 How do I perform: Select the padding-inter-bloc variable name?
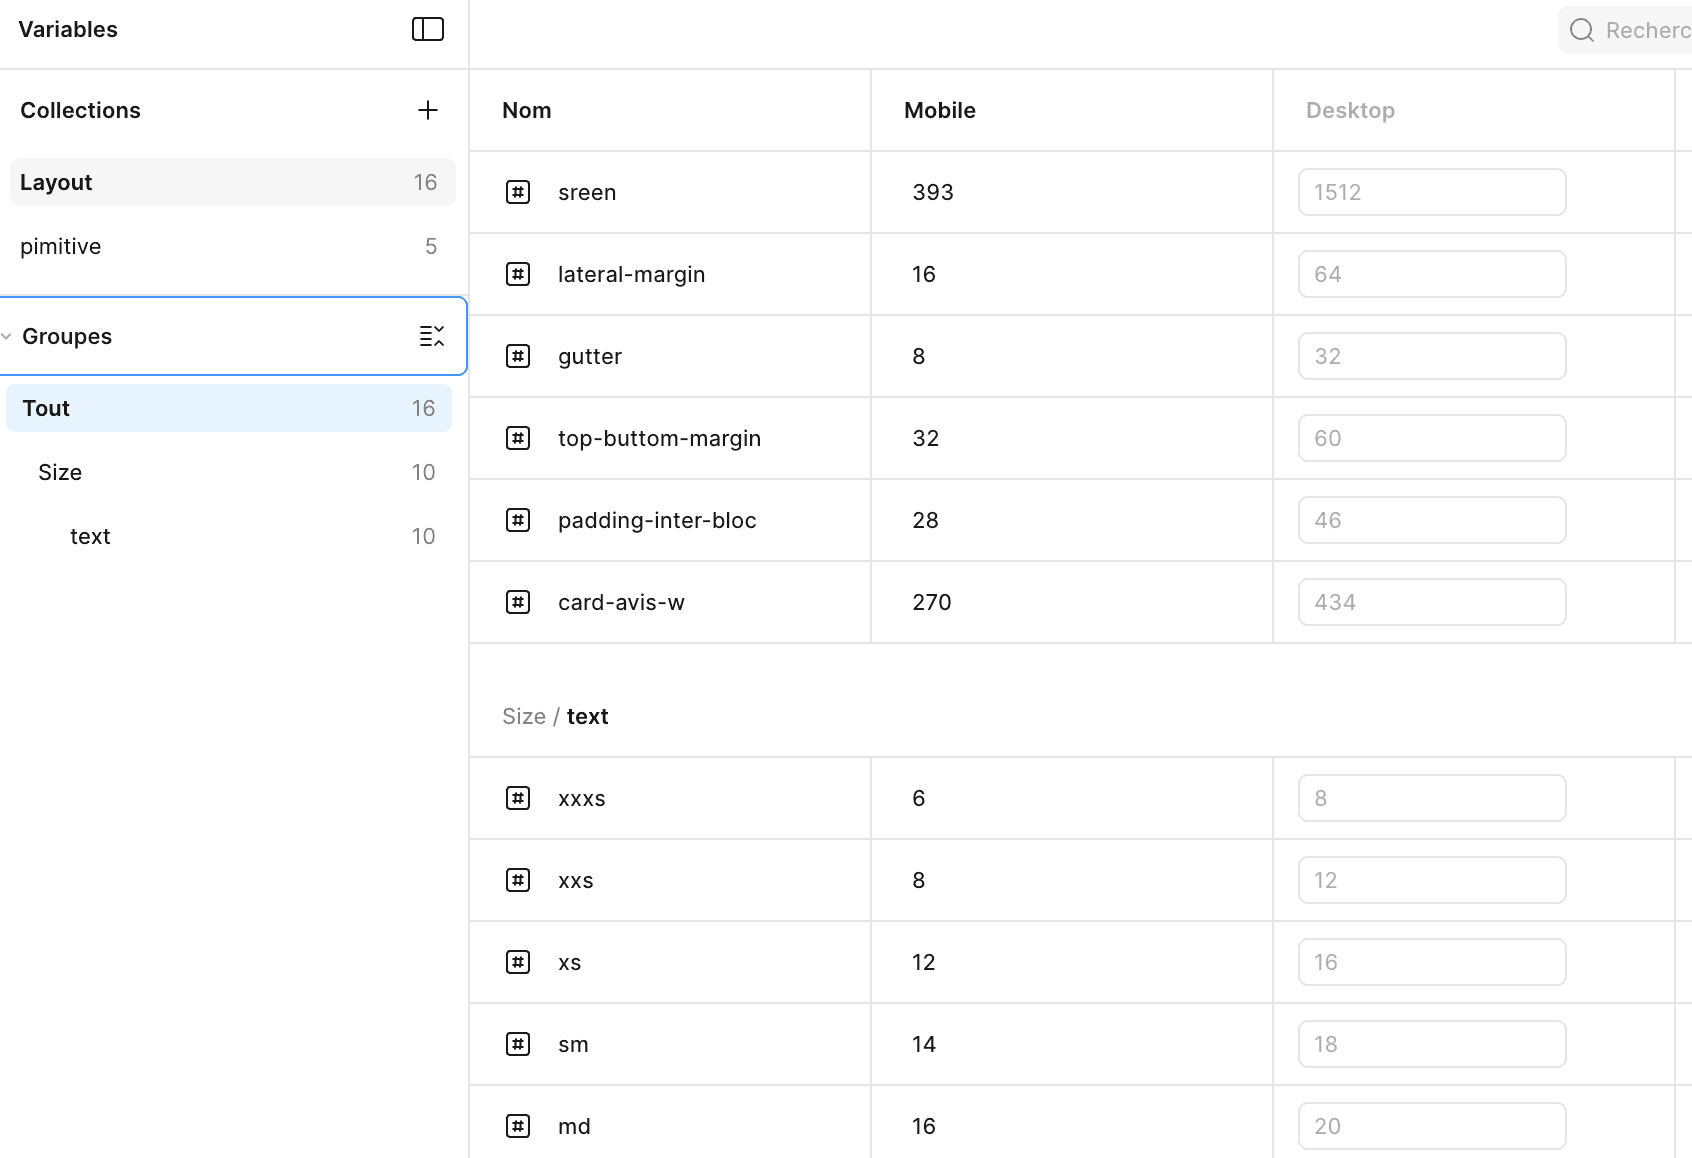(x=657, y=520)
